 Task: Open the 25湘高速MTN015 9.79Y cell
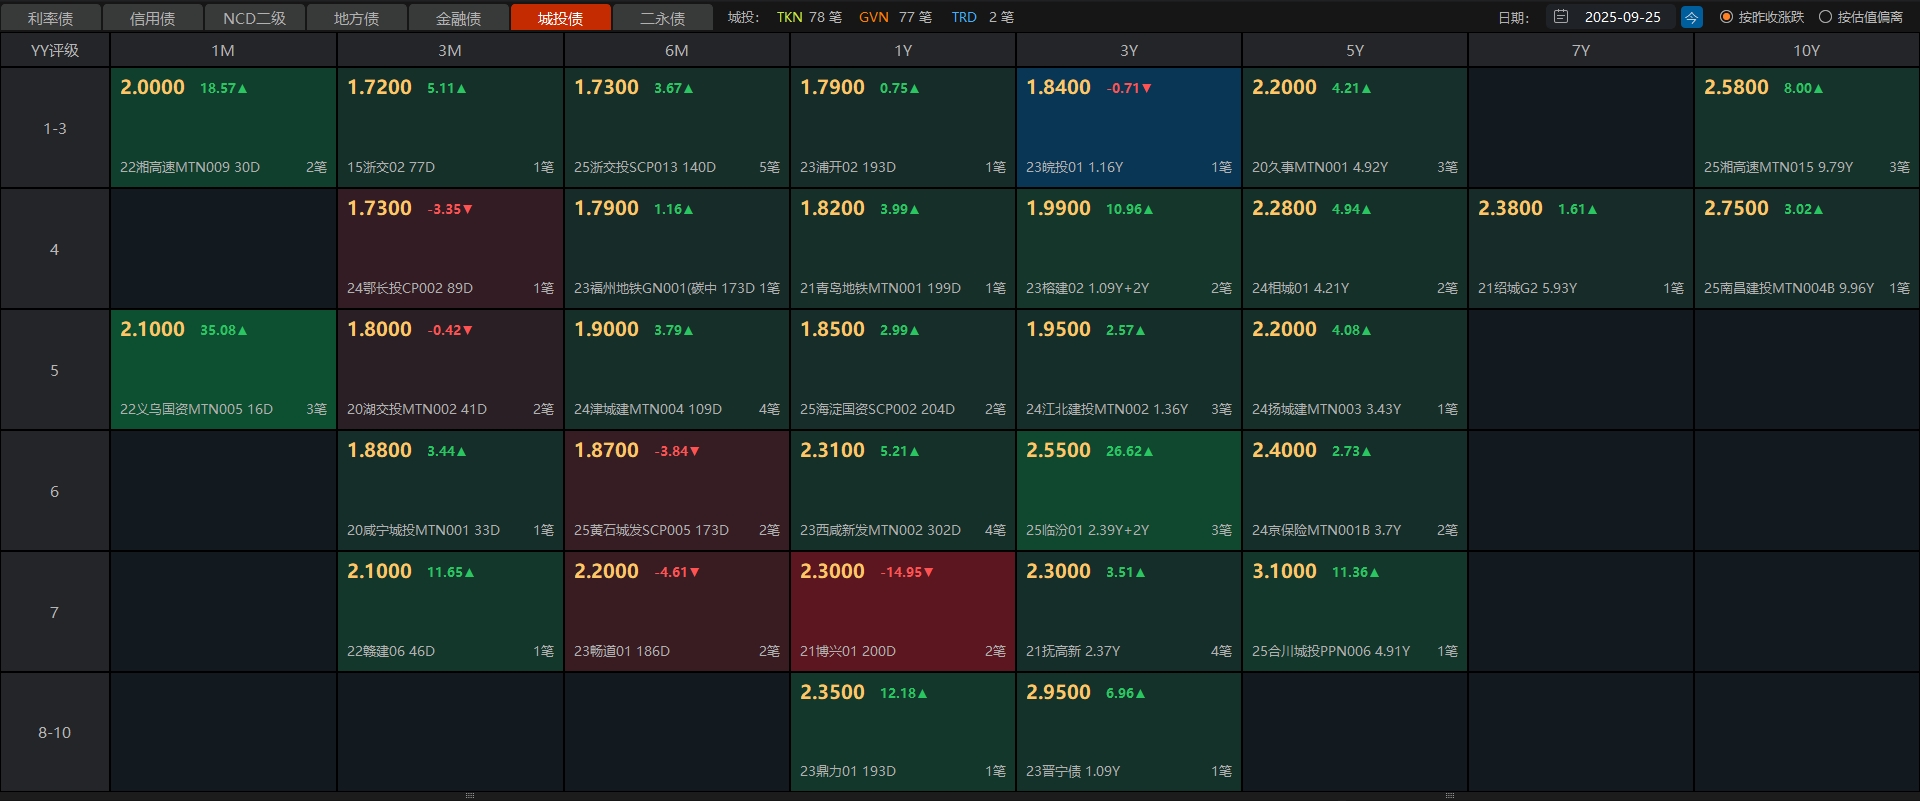click(x=1806, y=128)
